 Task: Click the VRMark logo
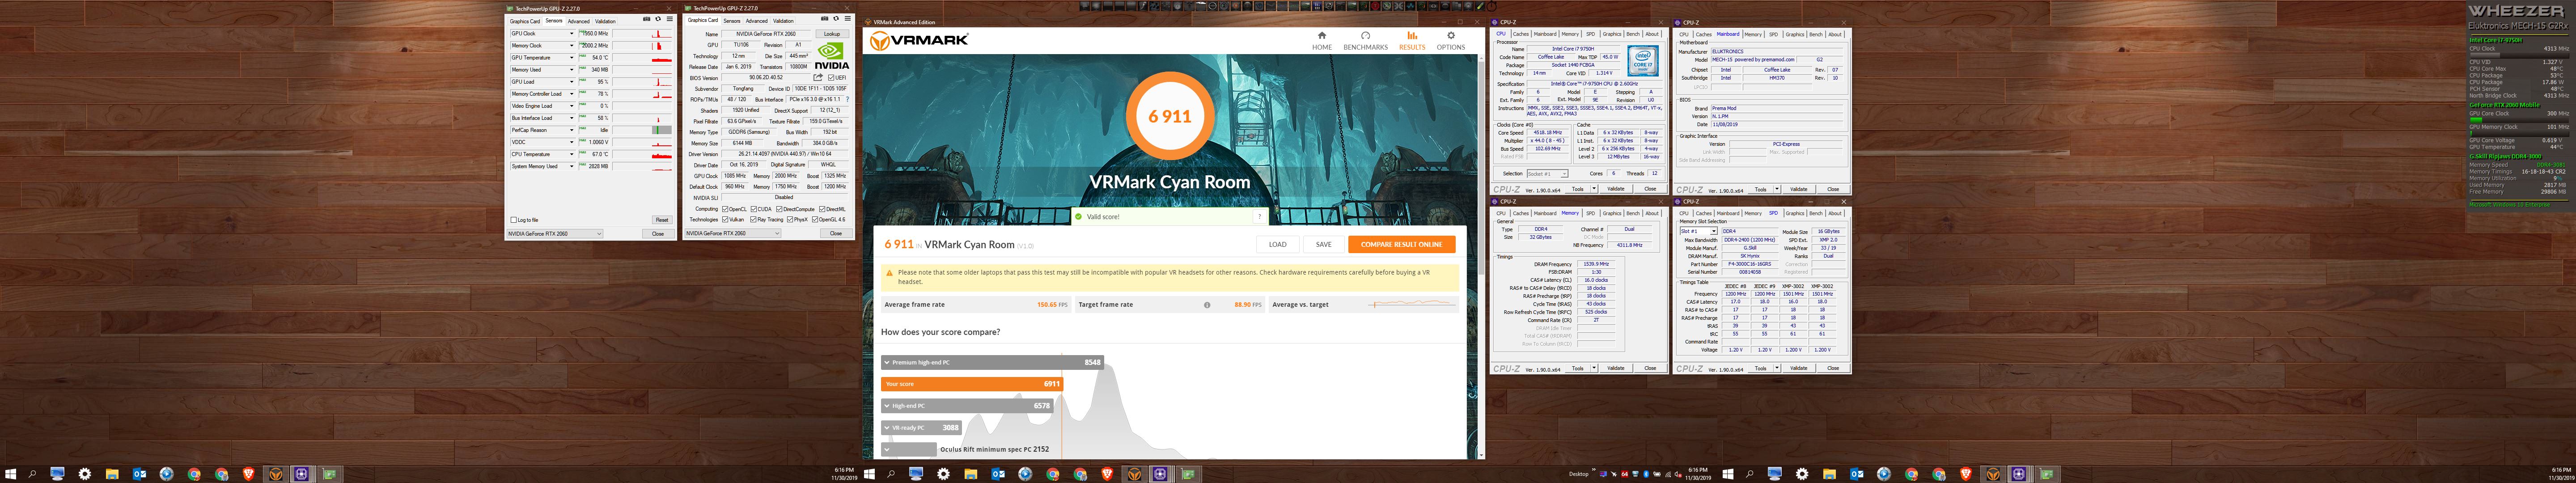tap(918, 41)
